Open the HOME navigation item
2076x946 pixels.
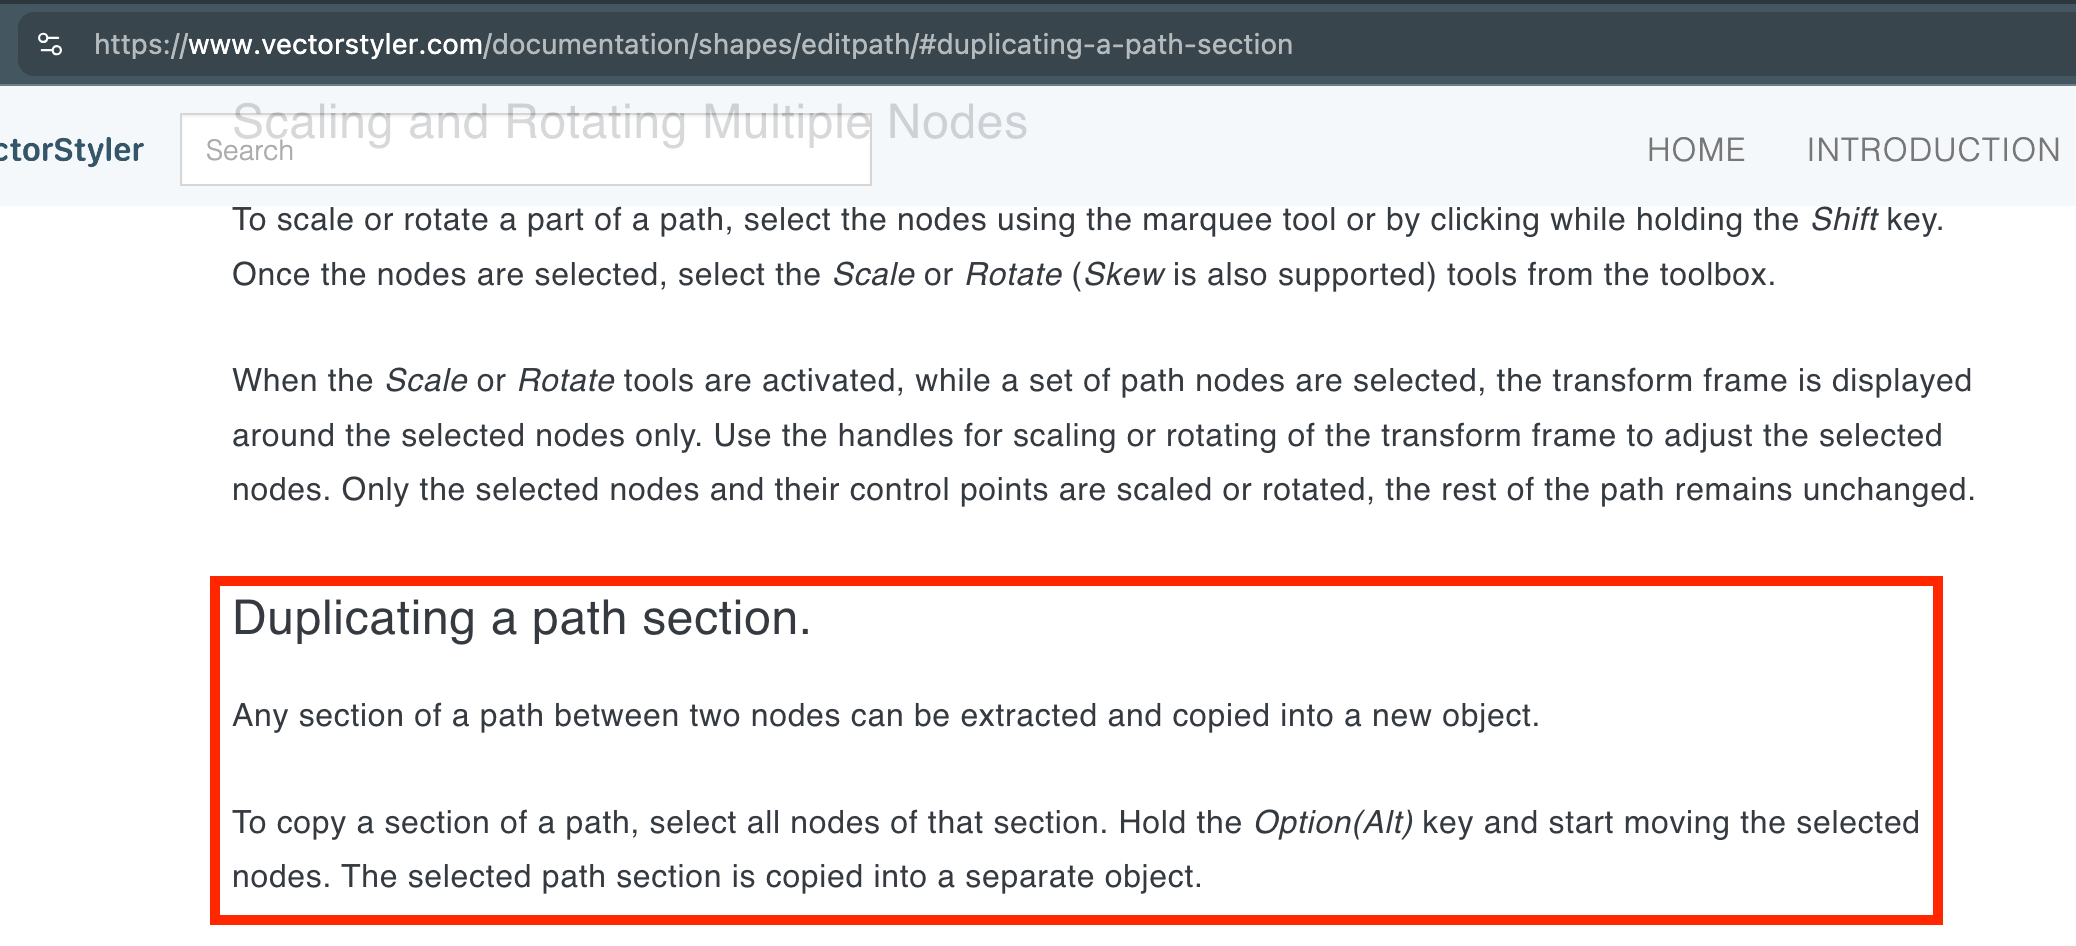click(1695, 150)
